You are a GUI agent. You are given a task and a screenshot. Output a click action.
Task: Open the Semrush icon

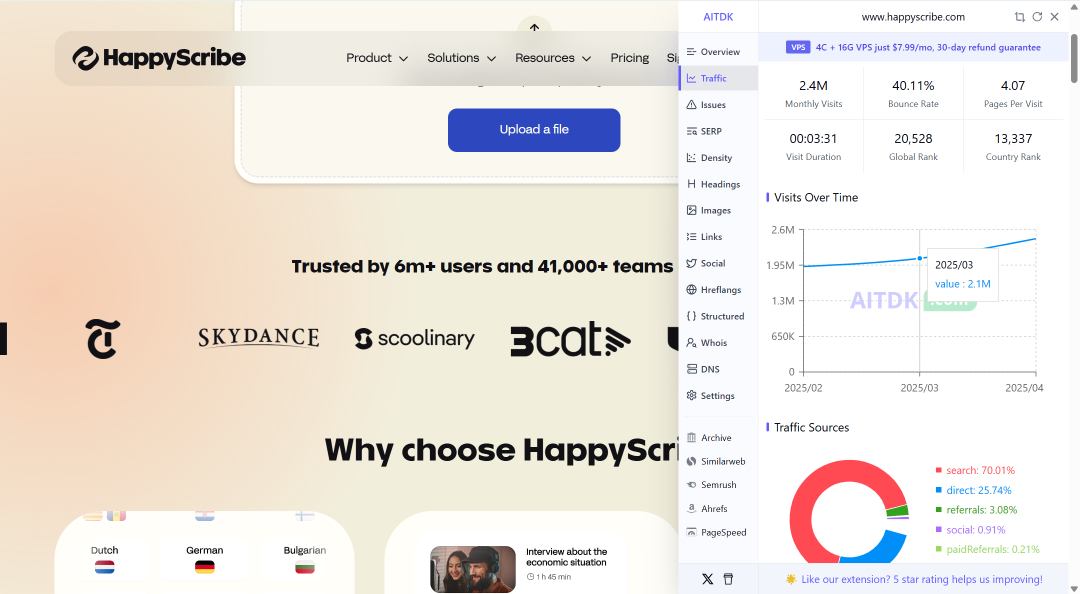pyautogui.click(x=692, y=485)
